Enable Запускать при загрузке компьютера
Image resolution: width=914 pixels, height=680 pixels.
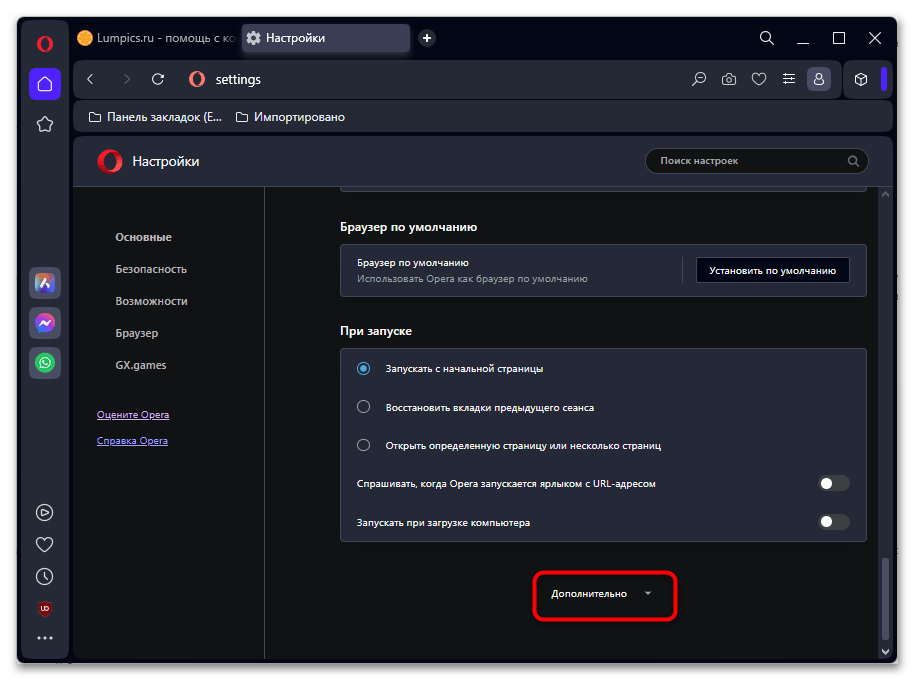tap(834, 522)
